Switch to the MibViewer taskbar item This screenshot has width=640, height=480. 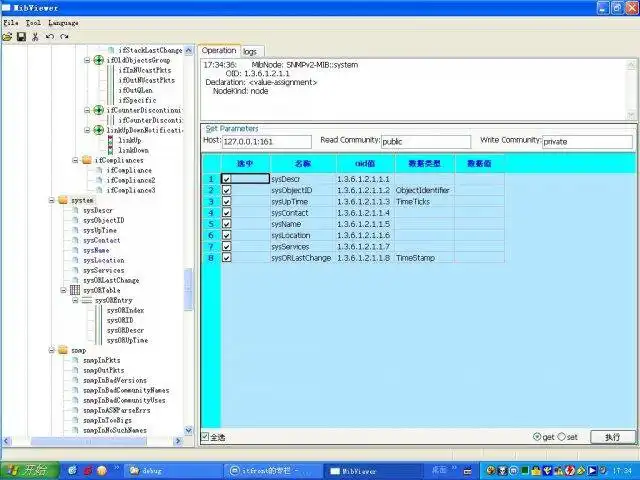point(373,471)
